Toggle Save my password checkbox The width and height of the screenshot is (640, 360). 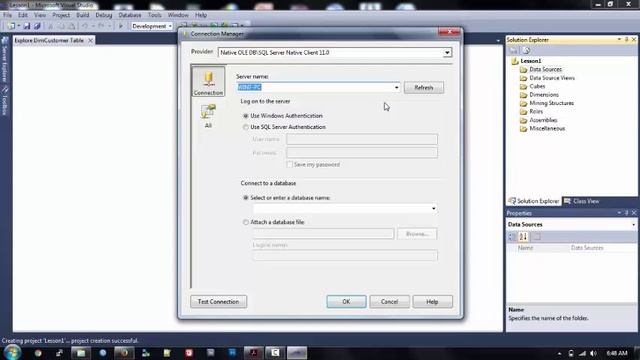point(290,164)
